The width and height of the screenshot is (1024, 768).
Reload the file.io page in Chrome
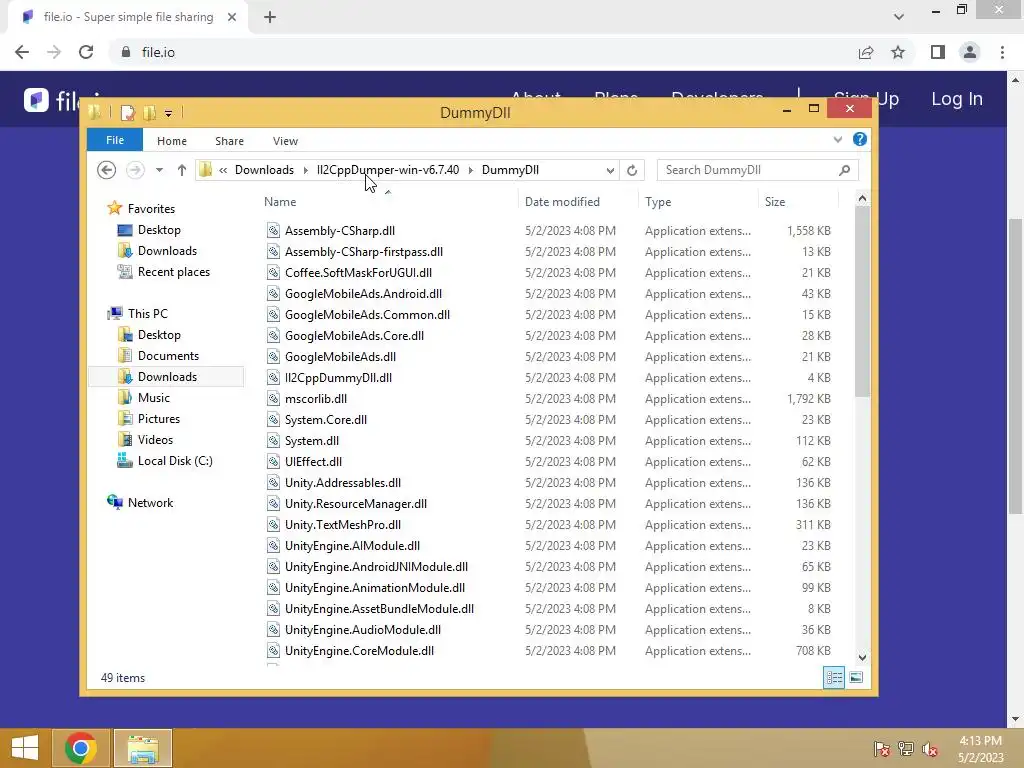click(x=86, y=52)
